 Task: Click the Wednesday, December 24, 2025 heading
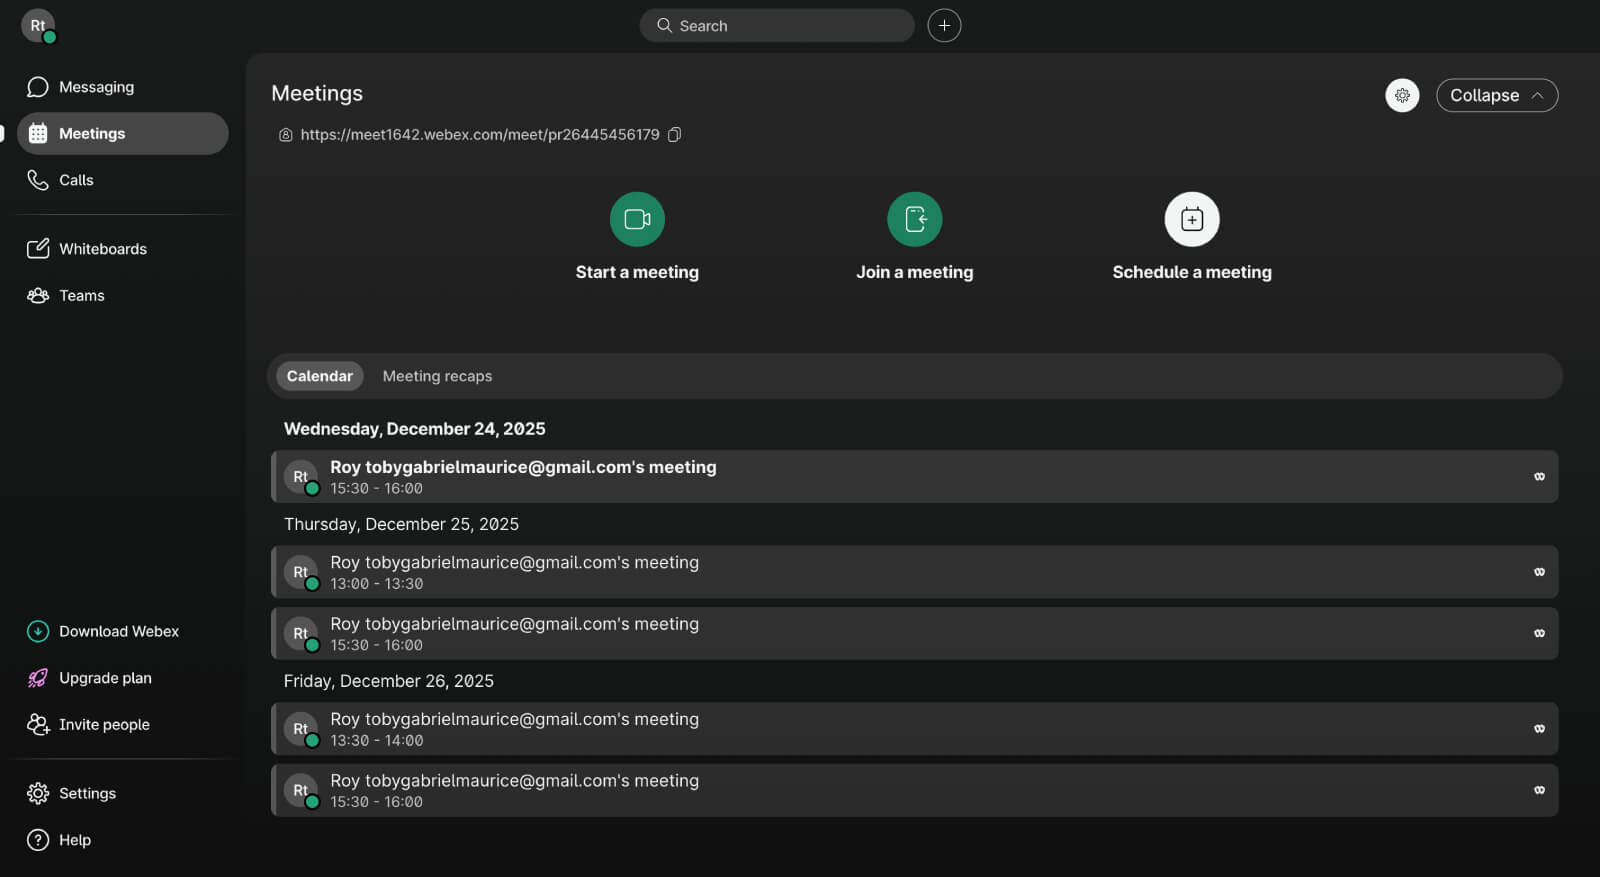[415, 429]
